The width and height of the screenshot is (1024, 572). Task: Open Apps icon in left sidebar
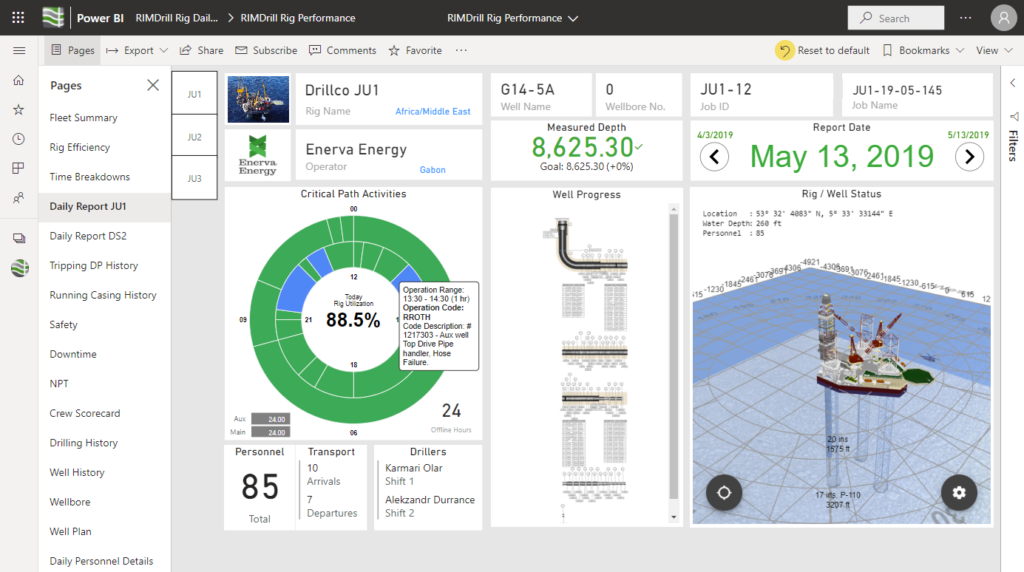[19, 168]
